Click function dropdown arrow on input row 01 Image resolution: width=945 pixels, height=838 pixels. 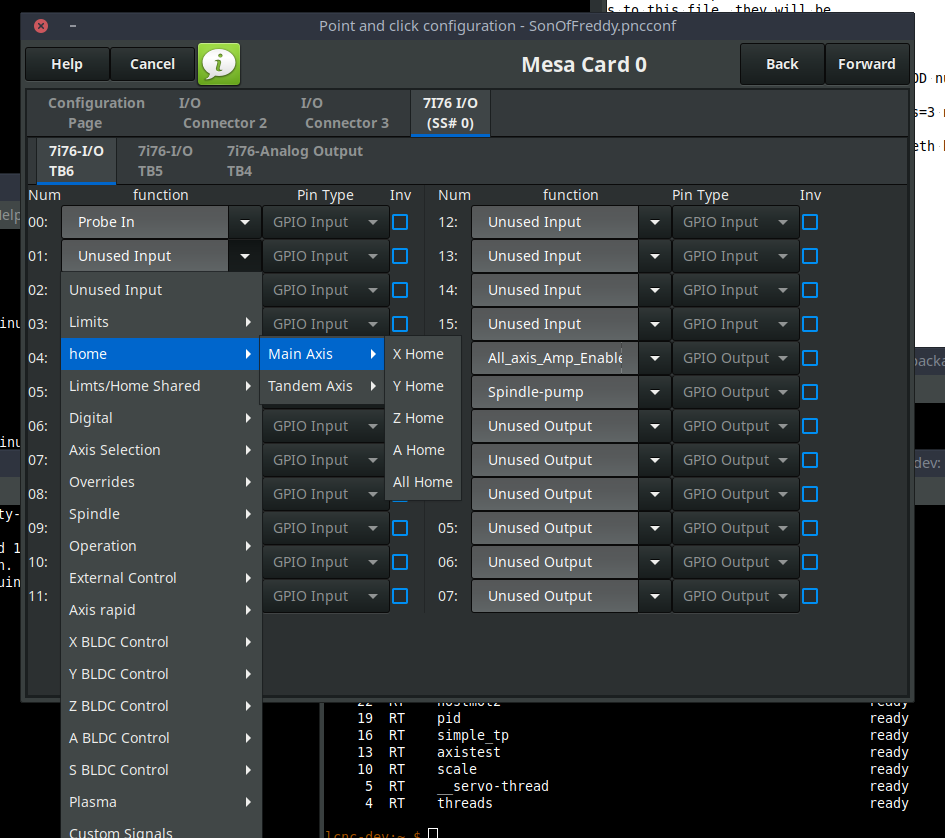pos(245,256)
